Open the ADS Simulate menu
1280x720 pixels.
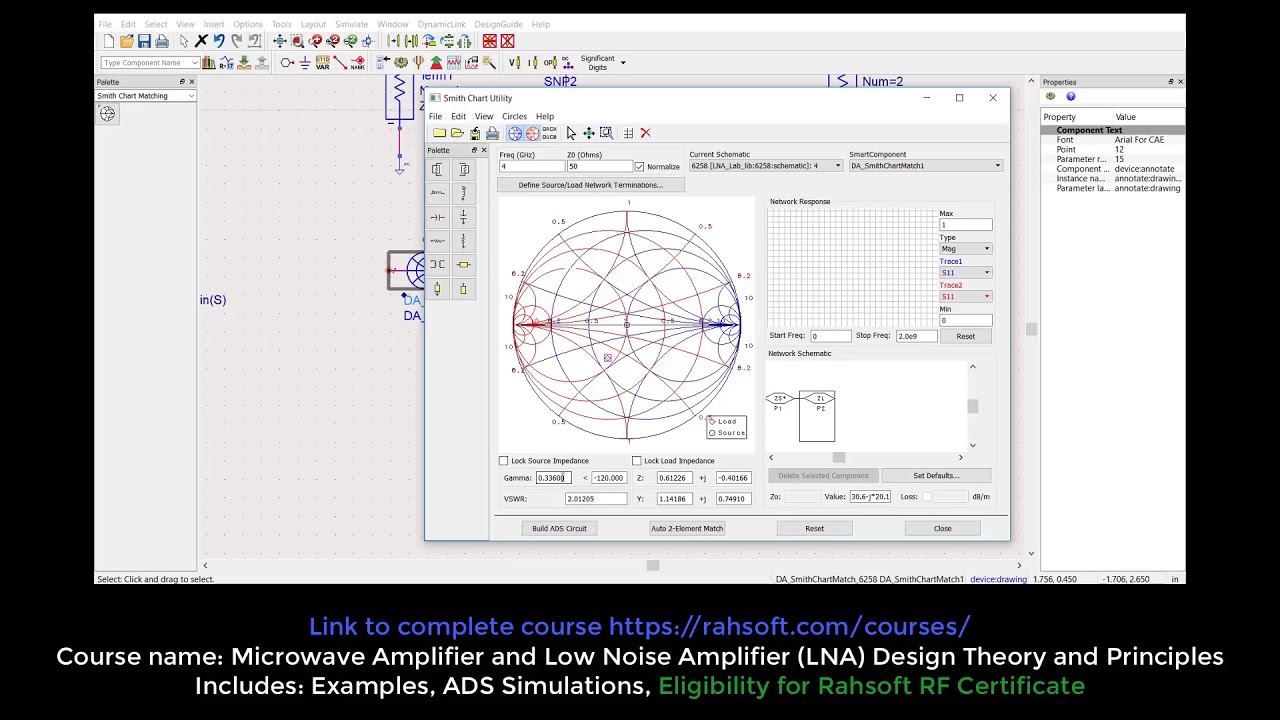(352, 24)
